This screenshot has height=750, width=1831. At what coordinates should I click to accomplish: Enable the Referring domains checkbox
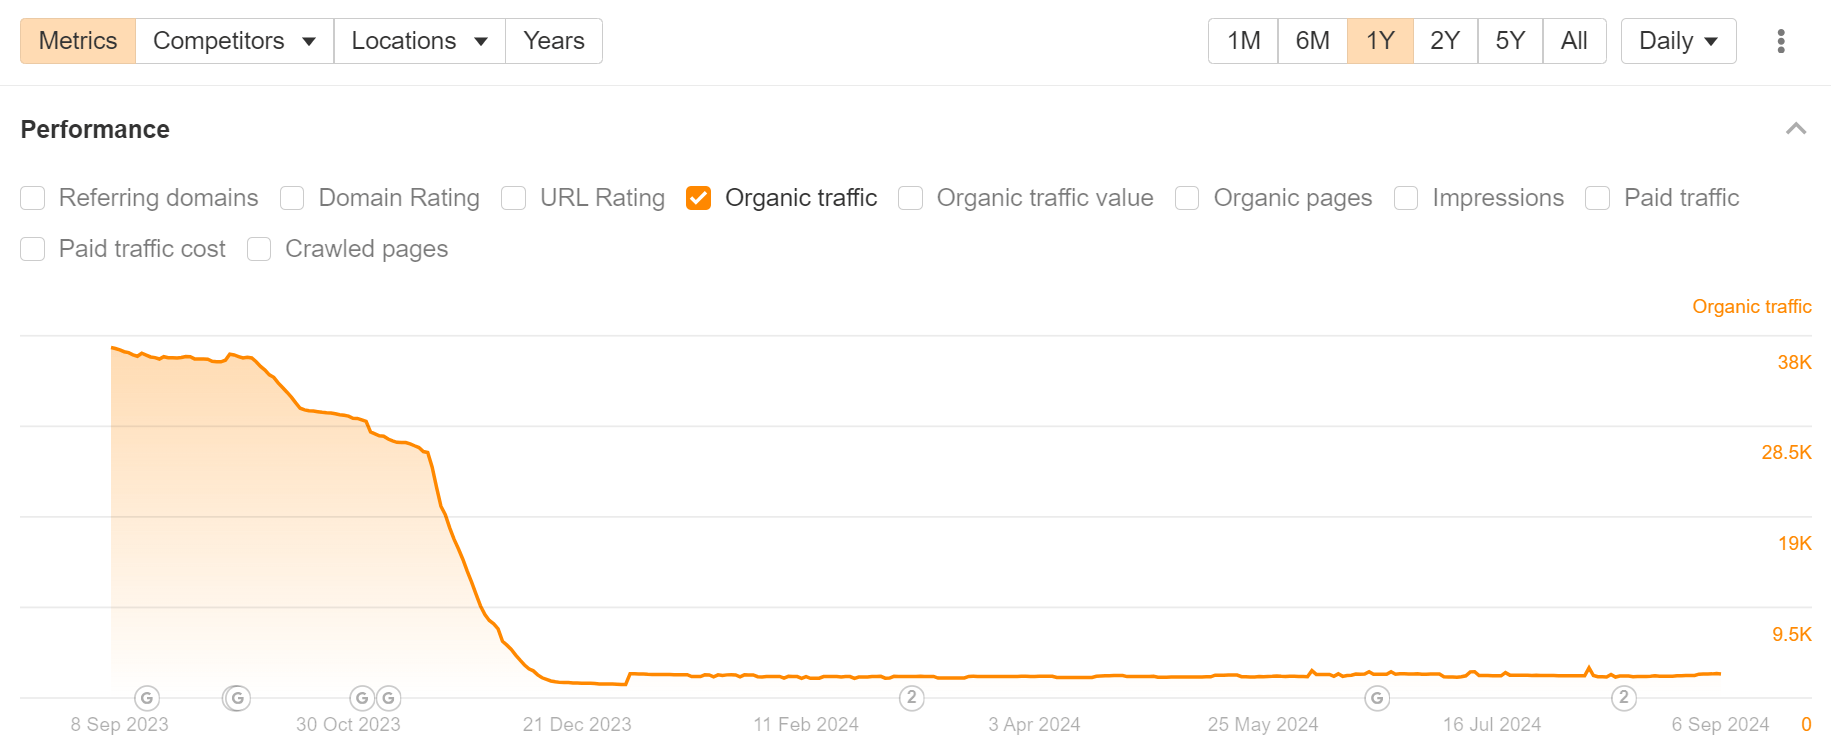(x=32, y=198)
